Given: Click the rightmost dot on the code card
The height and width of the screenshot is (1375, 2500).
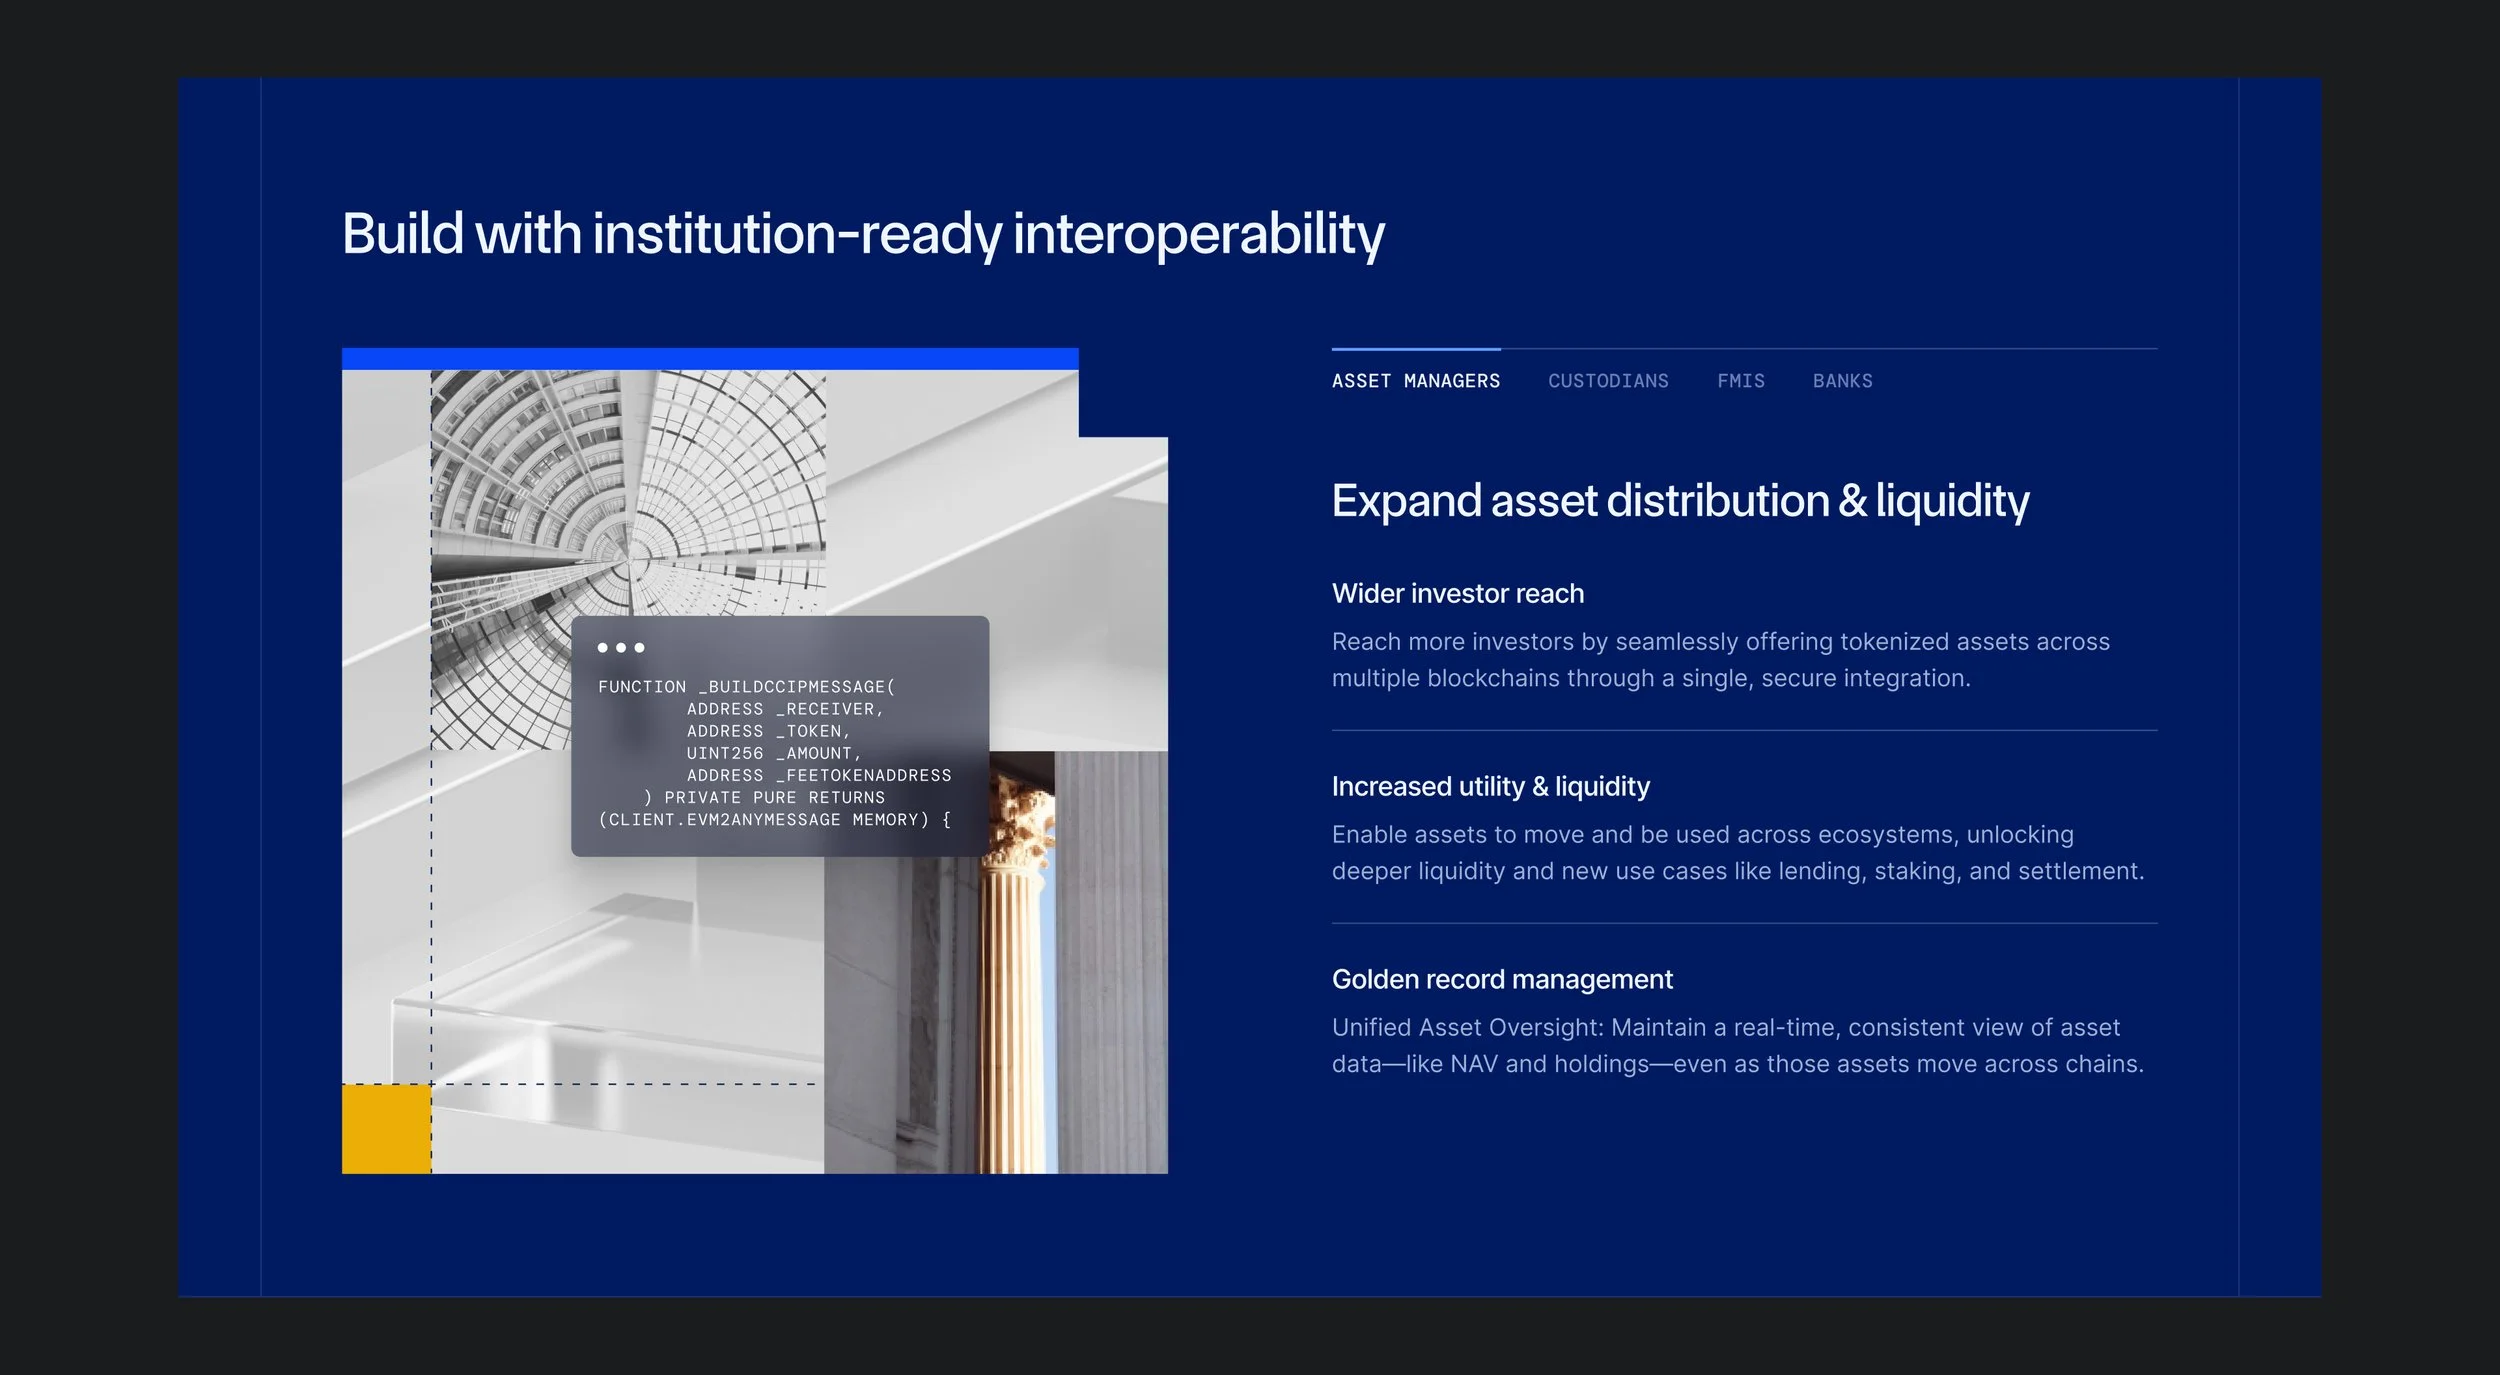Looking at the screenshot, I should tap(639, 648).
